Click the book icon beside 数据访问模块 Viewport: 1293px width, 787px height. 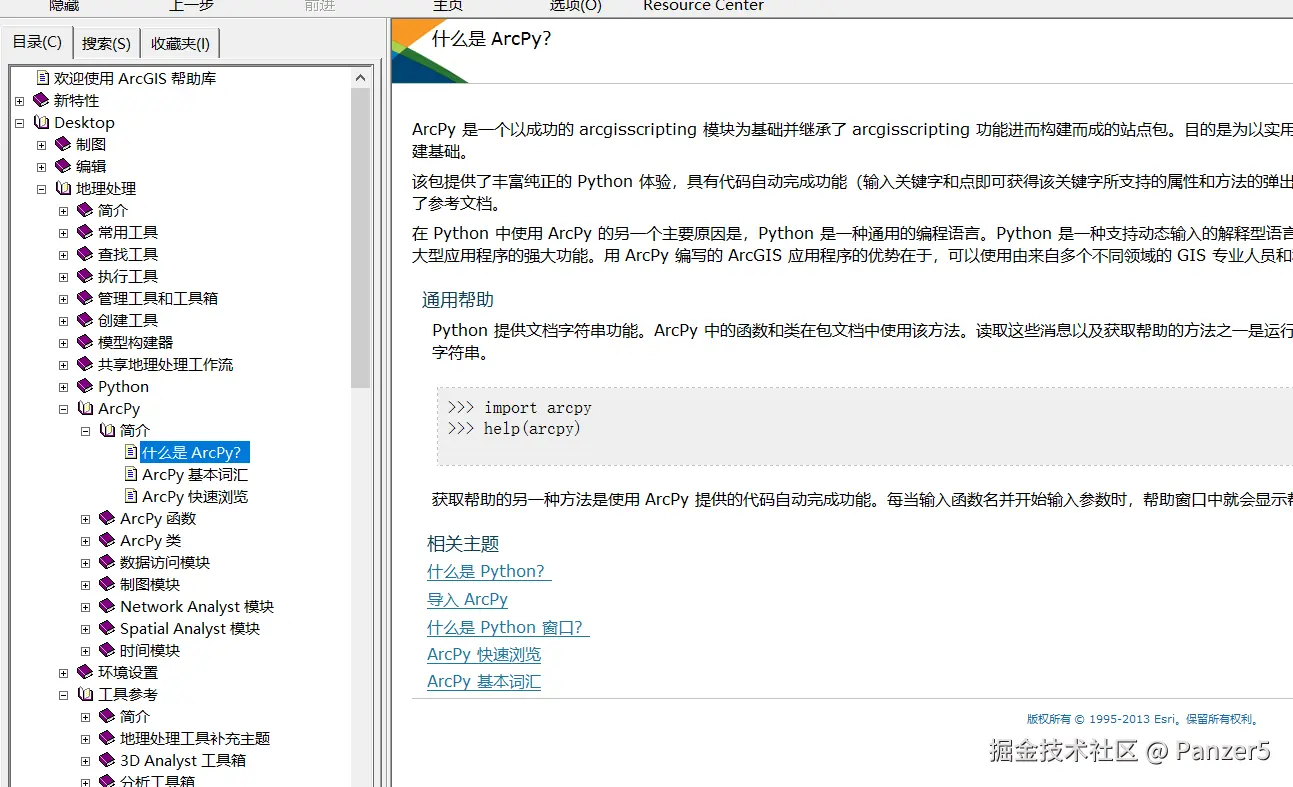click(x=107, y=562)
